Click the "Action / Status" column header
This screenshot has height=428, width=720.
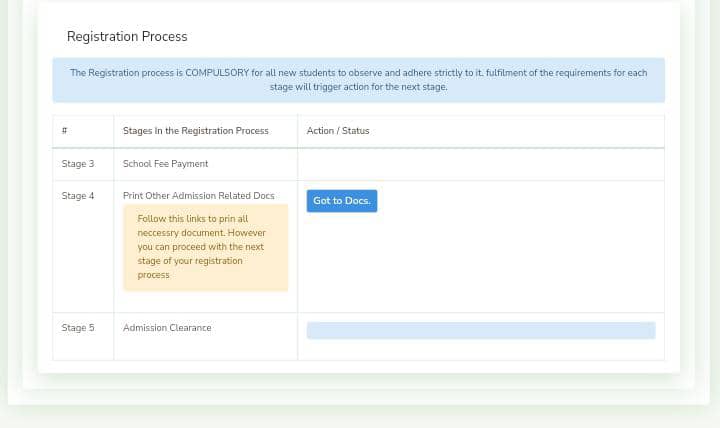pyautogui.click(x=338, y=131)
